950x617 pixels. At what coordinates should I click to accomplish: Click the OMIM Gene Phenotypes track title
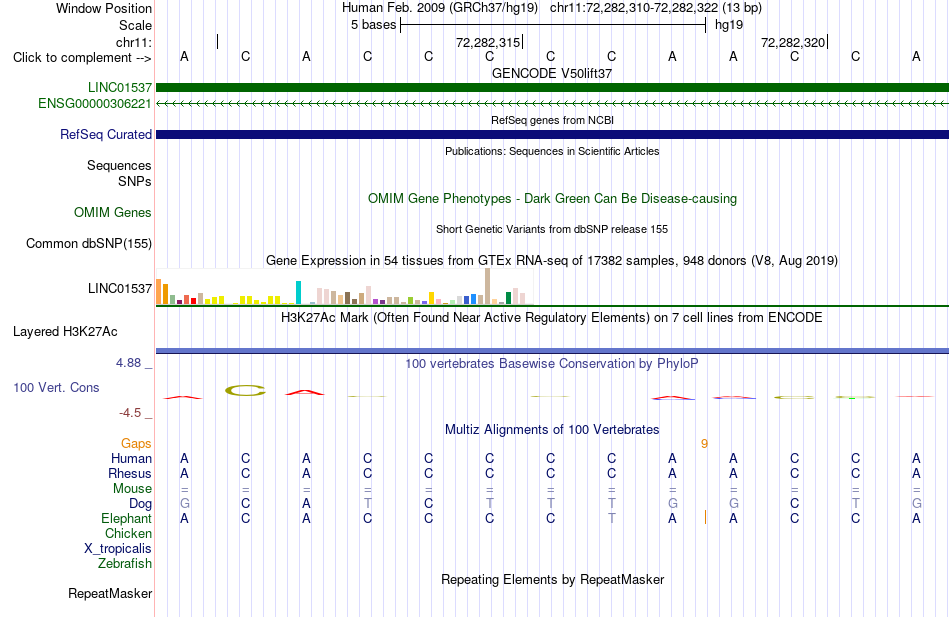tap(552, 199)
